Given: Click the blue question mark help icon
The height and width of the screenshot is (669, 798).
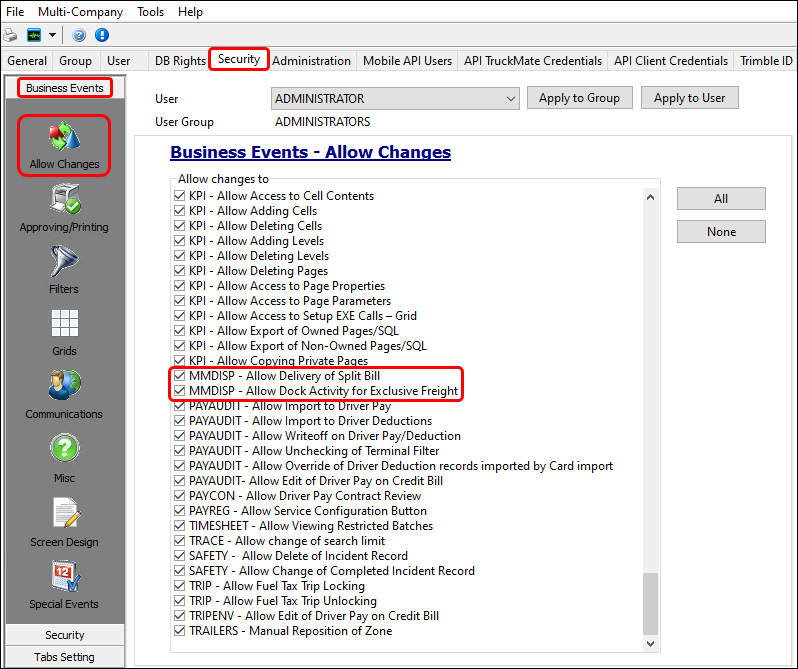Looking at the screenshot, I should 79,35.
